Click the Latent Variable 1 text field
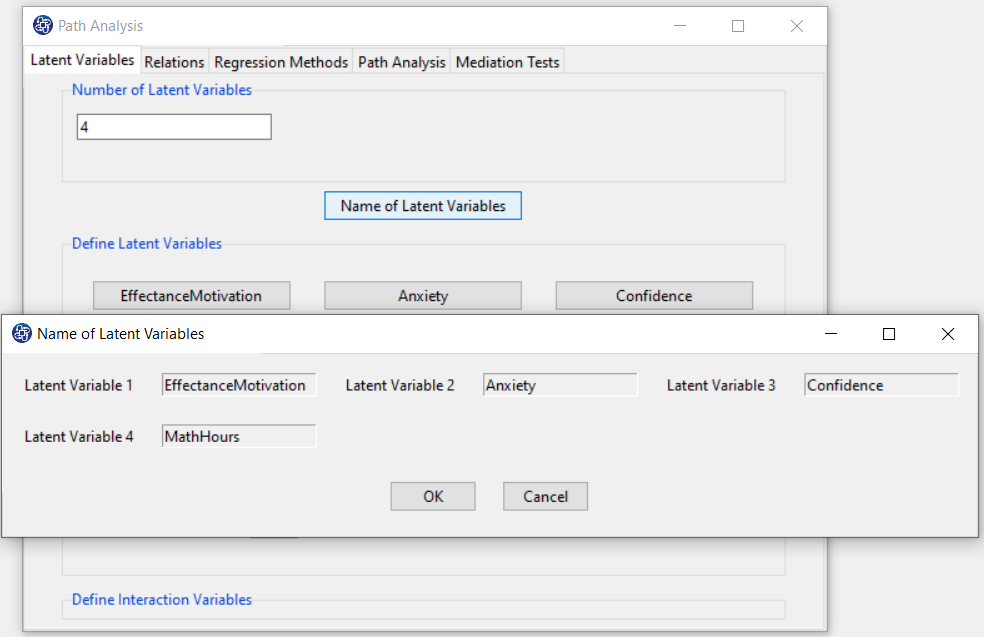 pyautogui.click(x=239, y=385)
